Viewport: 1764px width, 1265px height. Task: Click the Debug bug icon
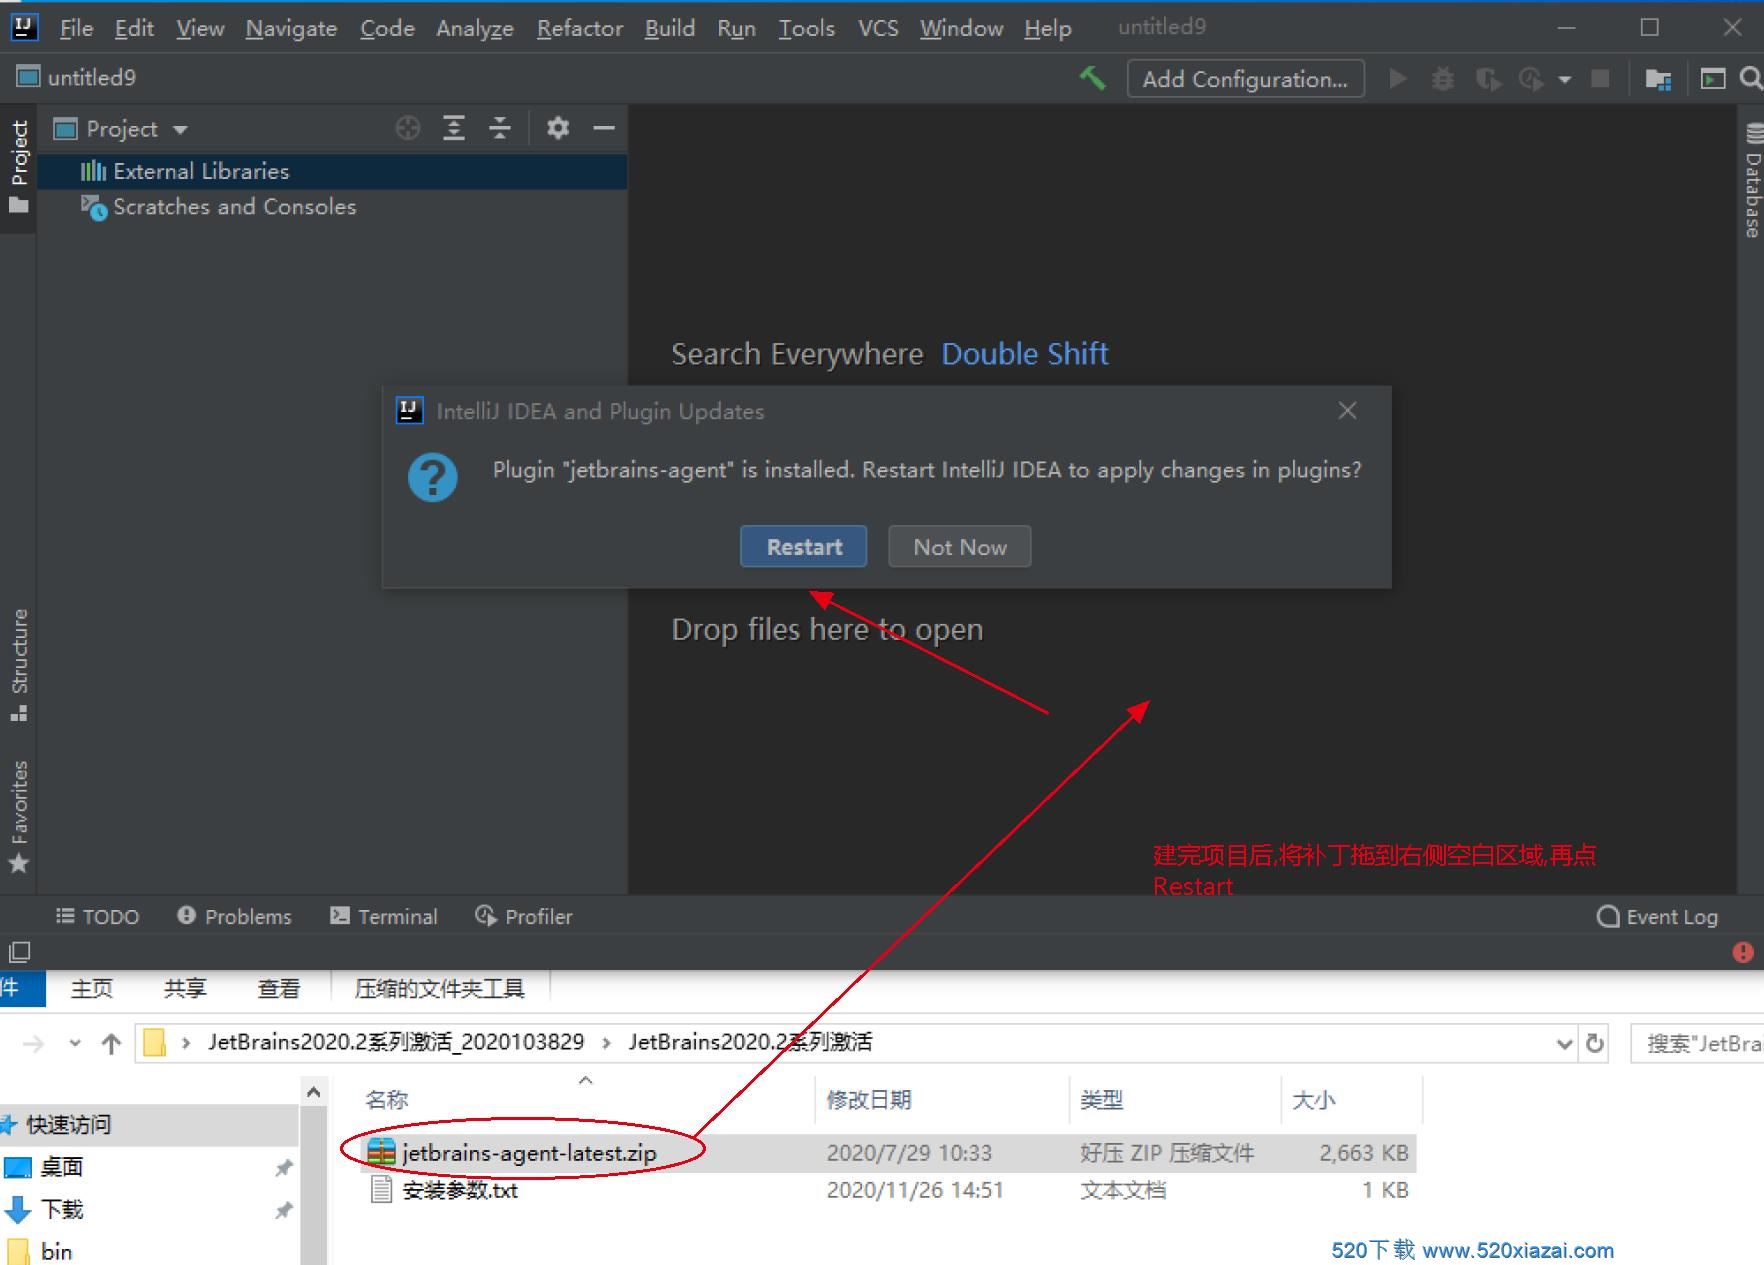(1443, 78)
